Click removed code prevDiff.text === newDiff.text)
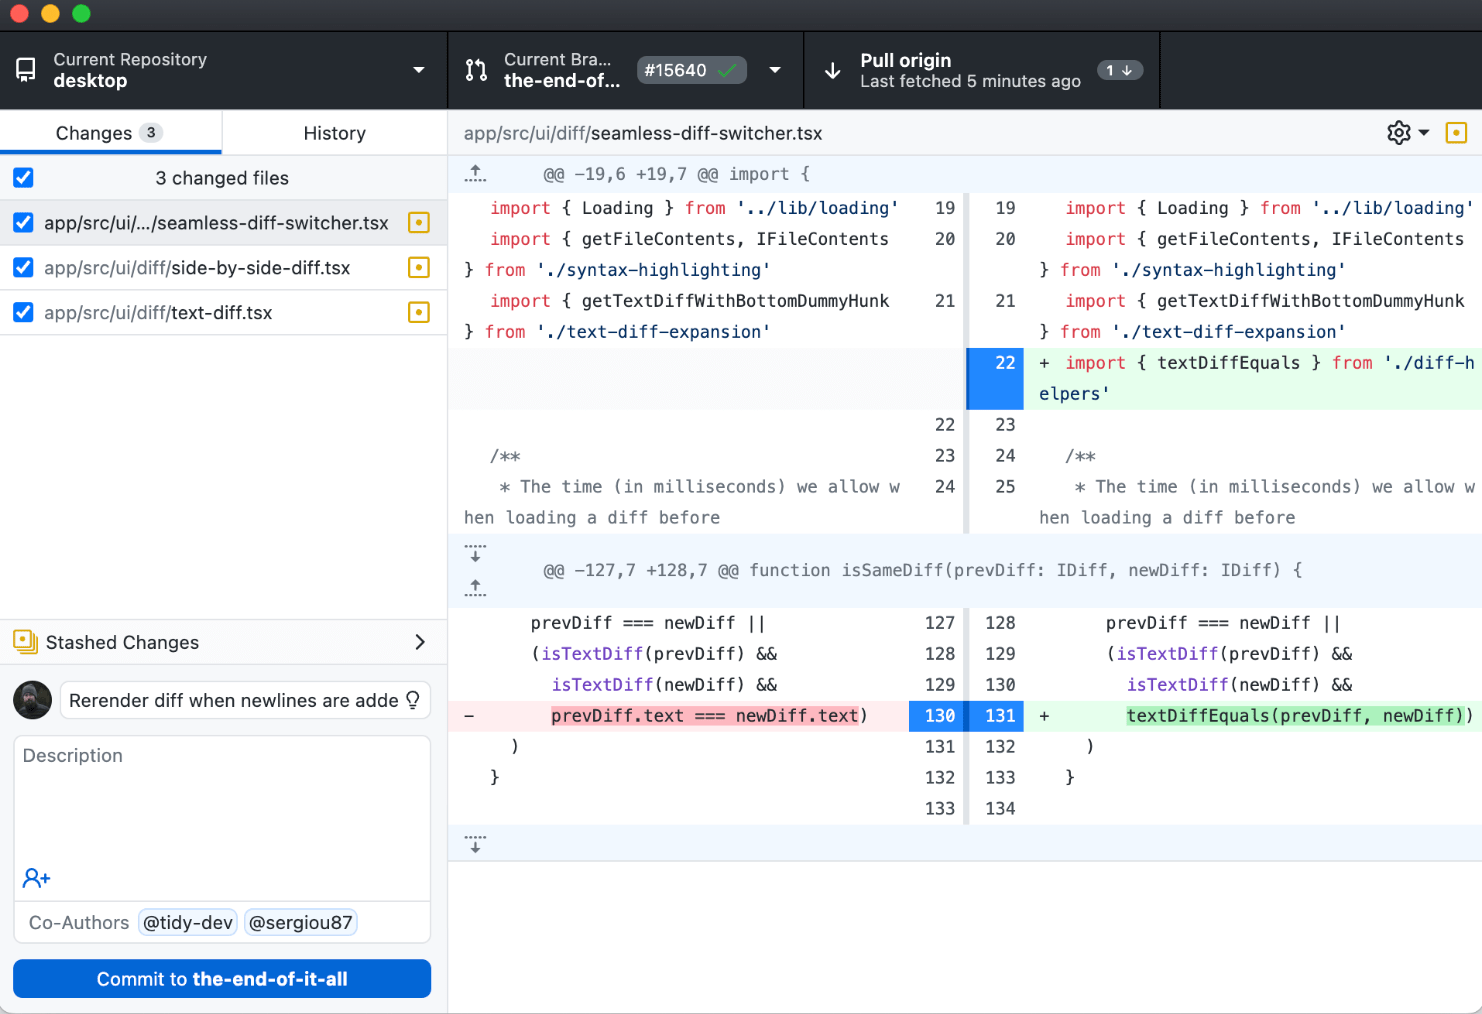This screenshot has height=1014, width=1482. tap(709, 716)
